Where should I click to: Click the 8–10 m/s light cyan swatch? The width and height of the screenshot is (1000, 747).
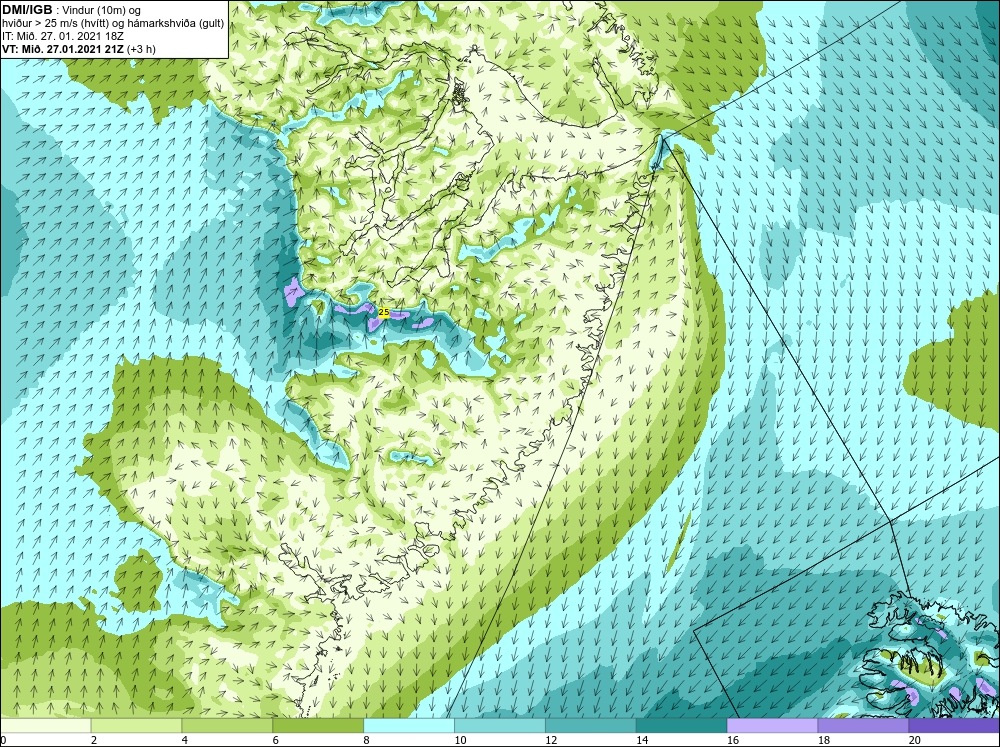point(409,725)
